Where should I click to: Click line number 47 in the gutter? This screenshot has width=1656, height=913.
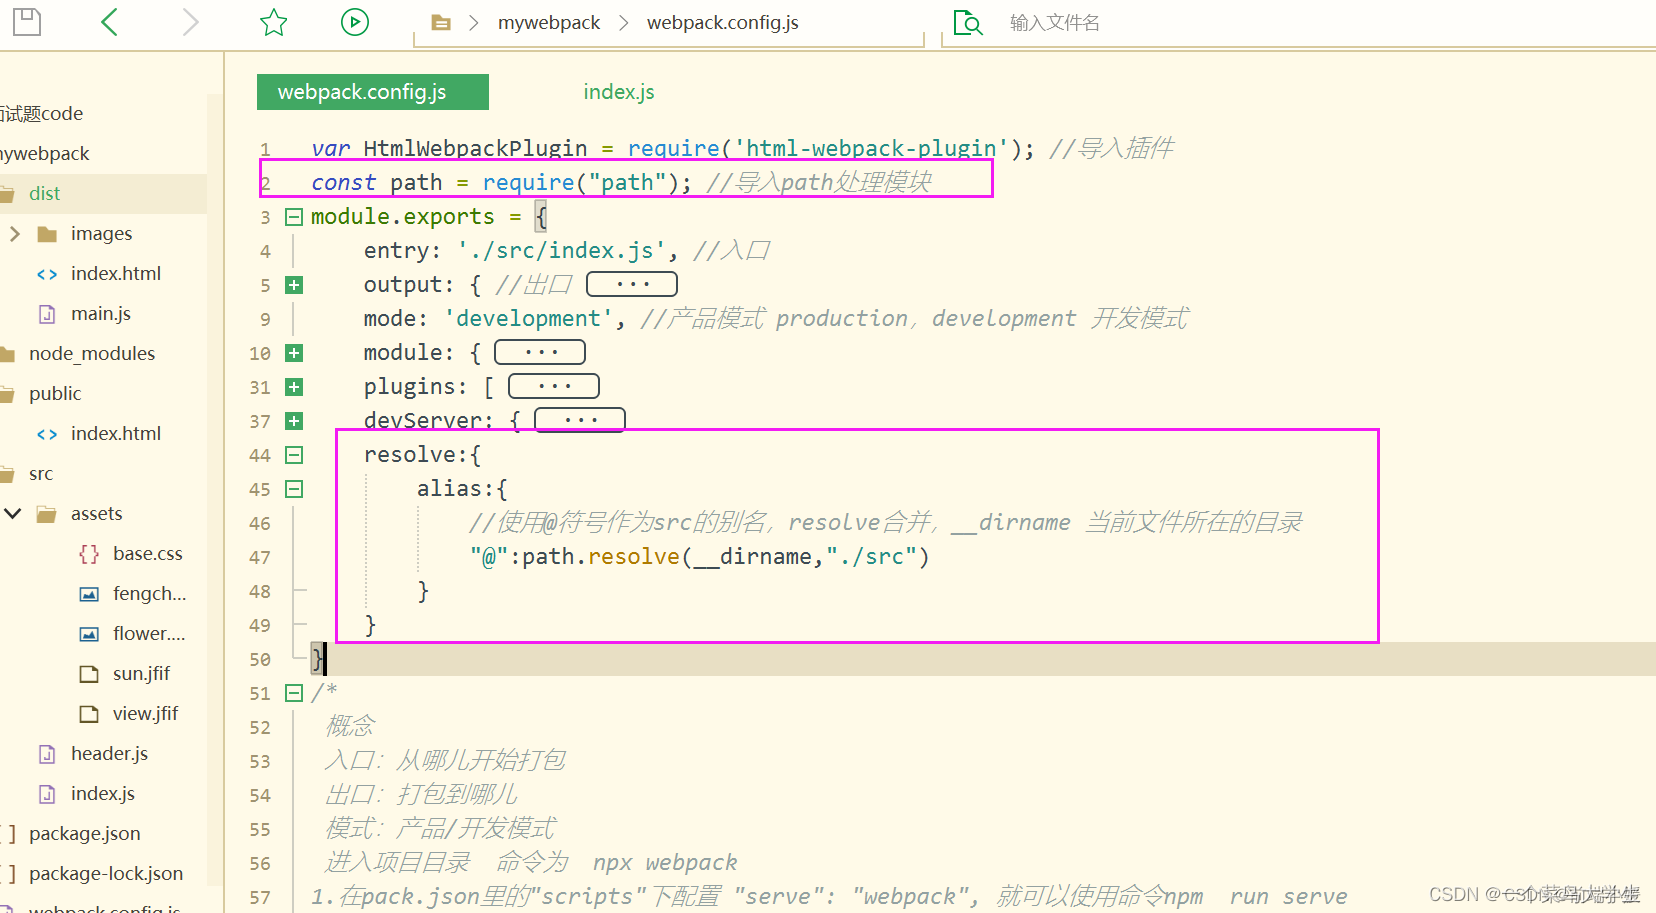[x=260, y=557]
